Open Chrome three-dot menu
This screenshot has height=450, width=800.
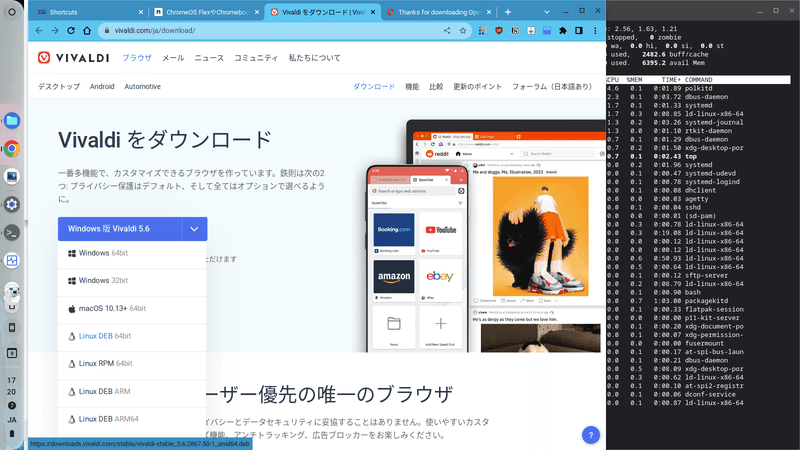pos(595,31)
